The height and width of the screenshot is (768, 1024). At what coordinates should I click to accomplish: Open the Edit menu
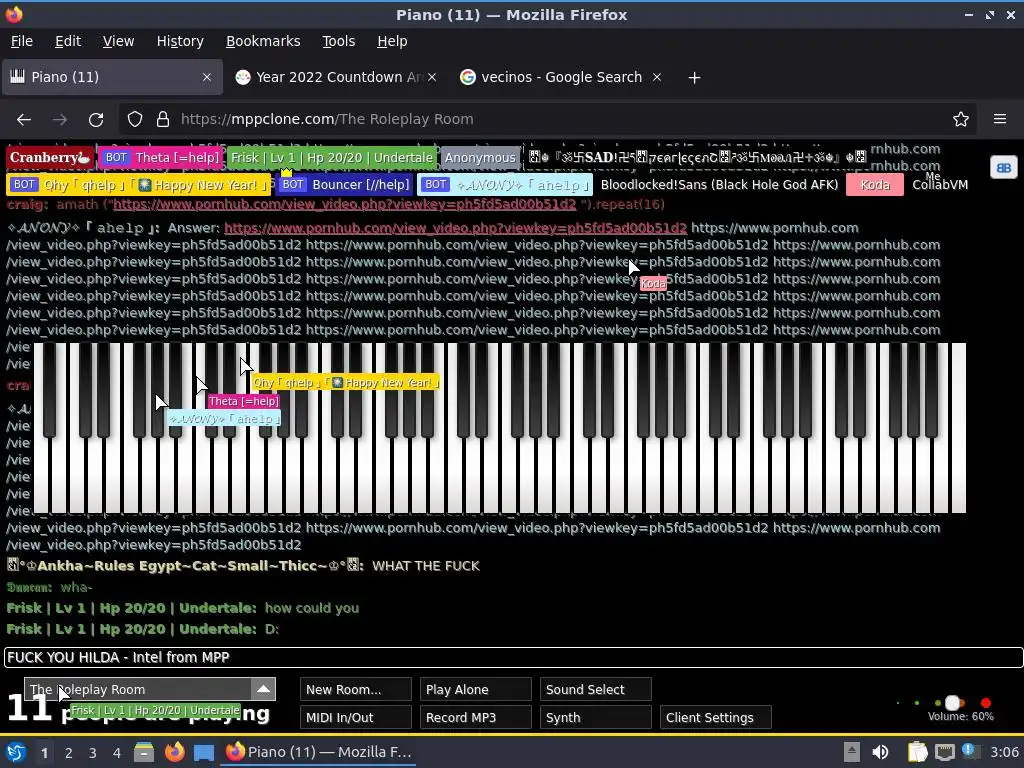click(68, 41)
